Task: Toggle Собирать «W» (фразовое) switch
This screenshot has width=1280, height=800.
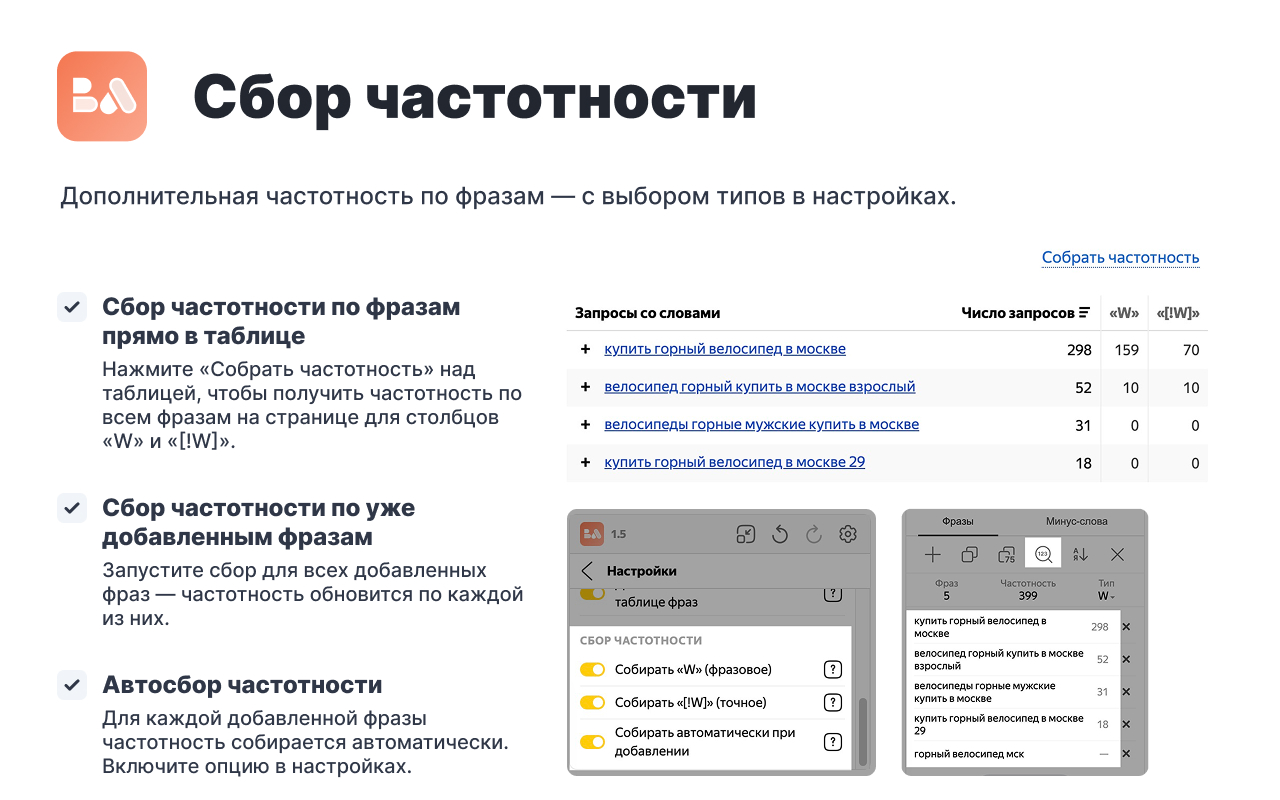Action: (x=593, y=670)
